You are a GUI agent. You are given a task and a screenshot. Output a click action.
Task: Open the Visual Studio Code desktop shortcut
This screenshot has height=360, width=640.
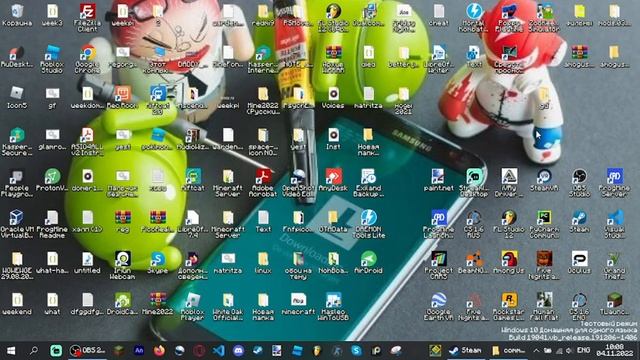coord(614,224)
